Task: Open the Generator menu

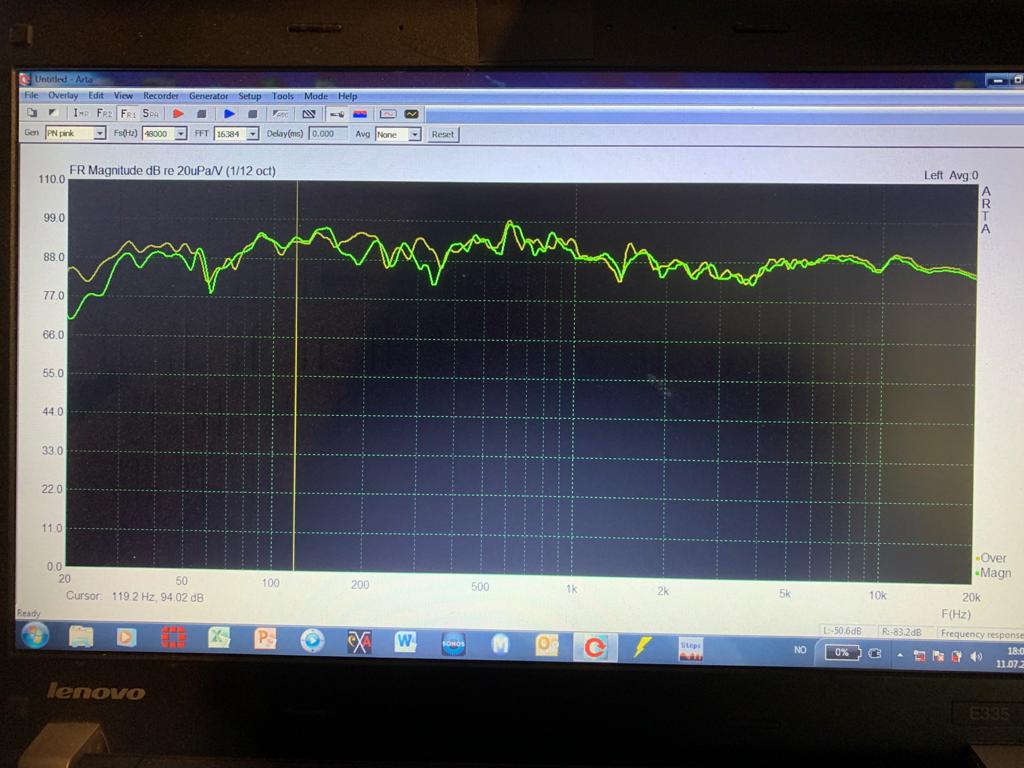Action: click(x=208, y=96)
